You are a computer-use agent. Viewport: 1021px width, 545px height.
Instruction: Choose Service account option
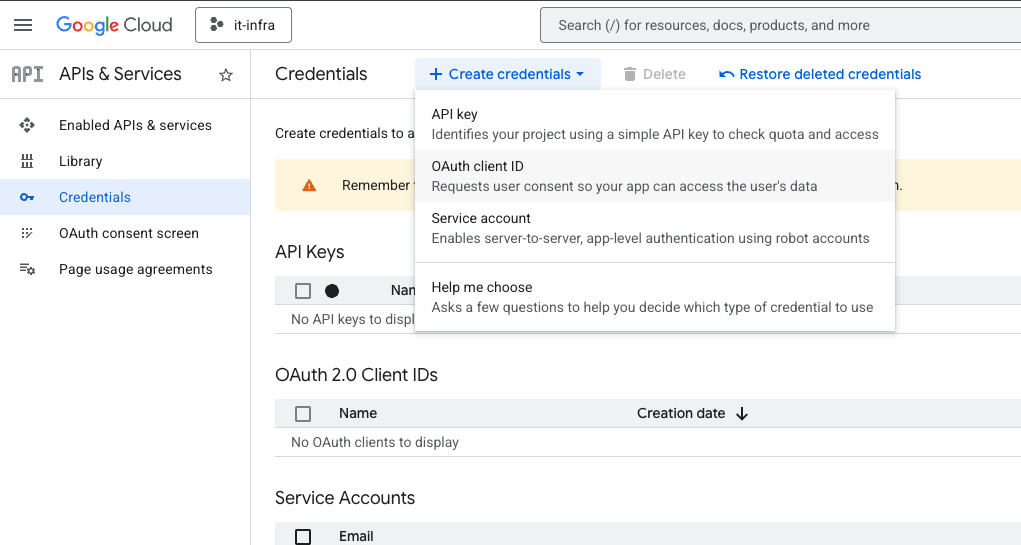click(655, 229)
